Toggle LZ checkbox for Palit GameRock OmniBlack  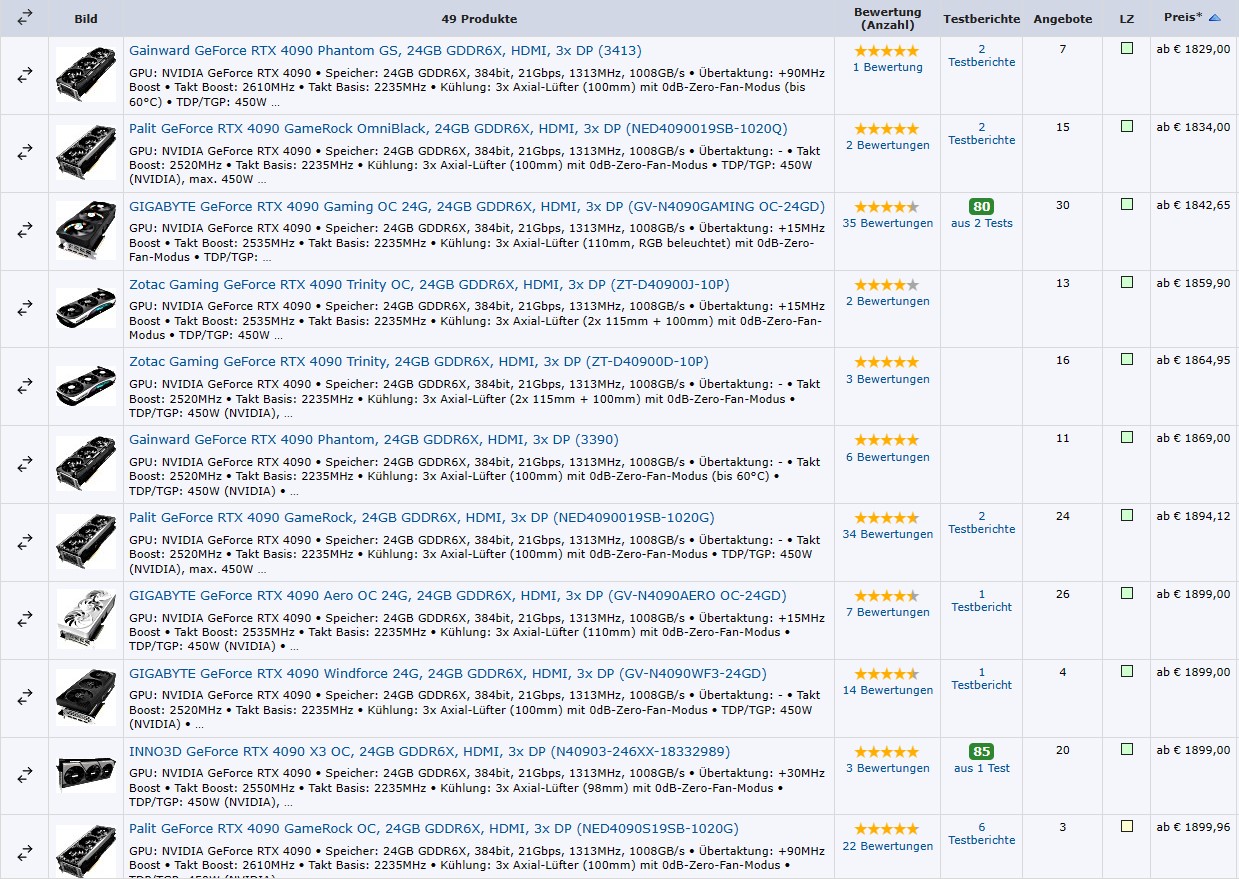point(1127,126)
